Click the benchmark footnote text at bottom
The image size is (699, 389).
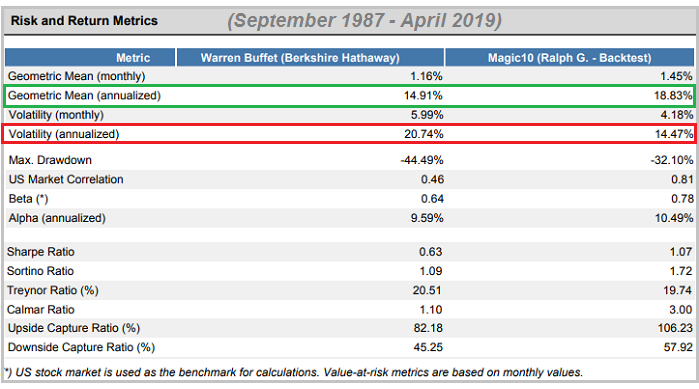293,373
